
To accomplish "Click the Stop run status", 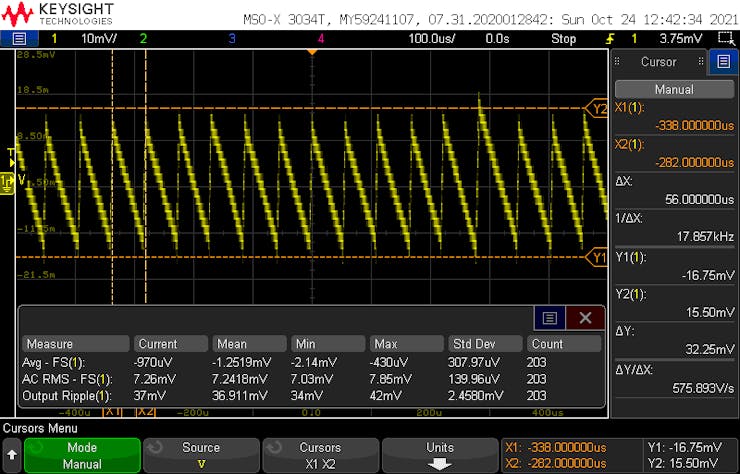I will [x=564, y=38].
